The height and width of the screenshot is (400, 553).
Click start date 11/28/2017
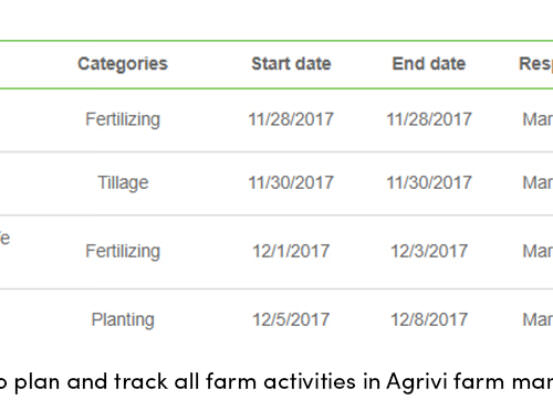[291, 119]
